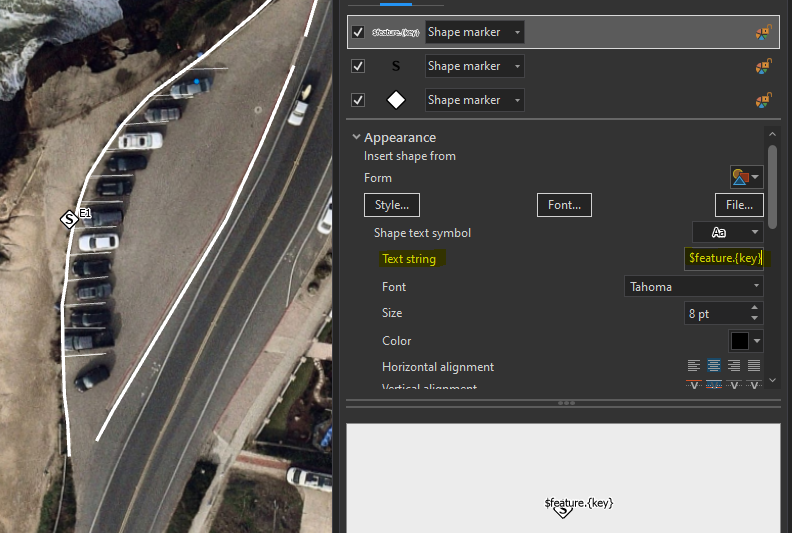Toggle the S marker layer checkbox
The height and width of the screenshot is (533, 792).
(358, 66)
